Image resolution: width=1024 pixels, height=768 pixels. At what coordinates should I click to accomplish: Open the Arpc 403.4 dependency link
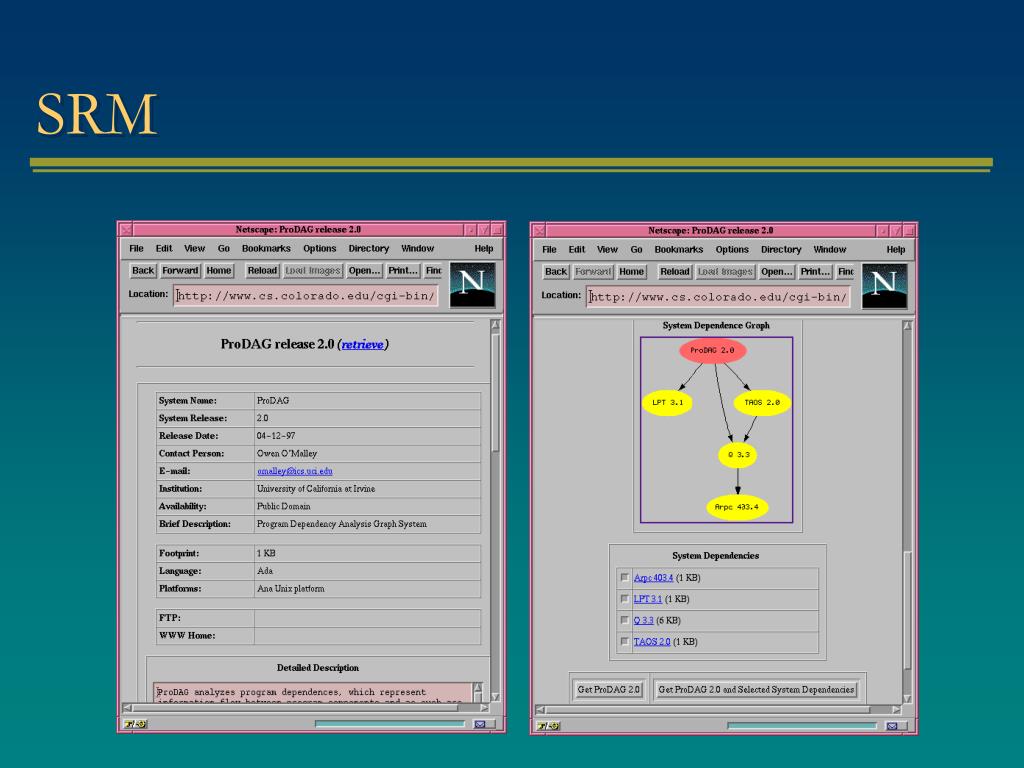pyautogui.click(x=653, y=578)
